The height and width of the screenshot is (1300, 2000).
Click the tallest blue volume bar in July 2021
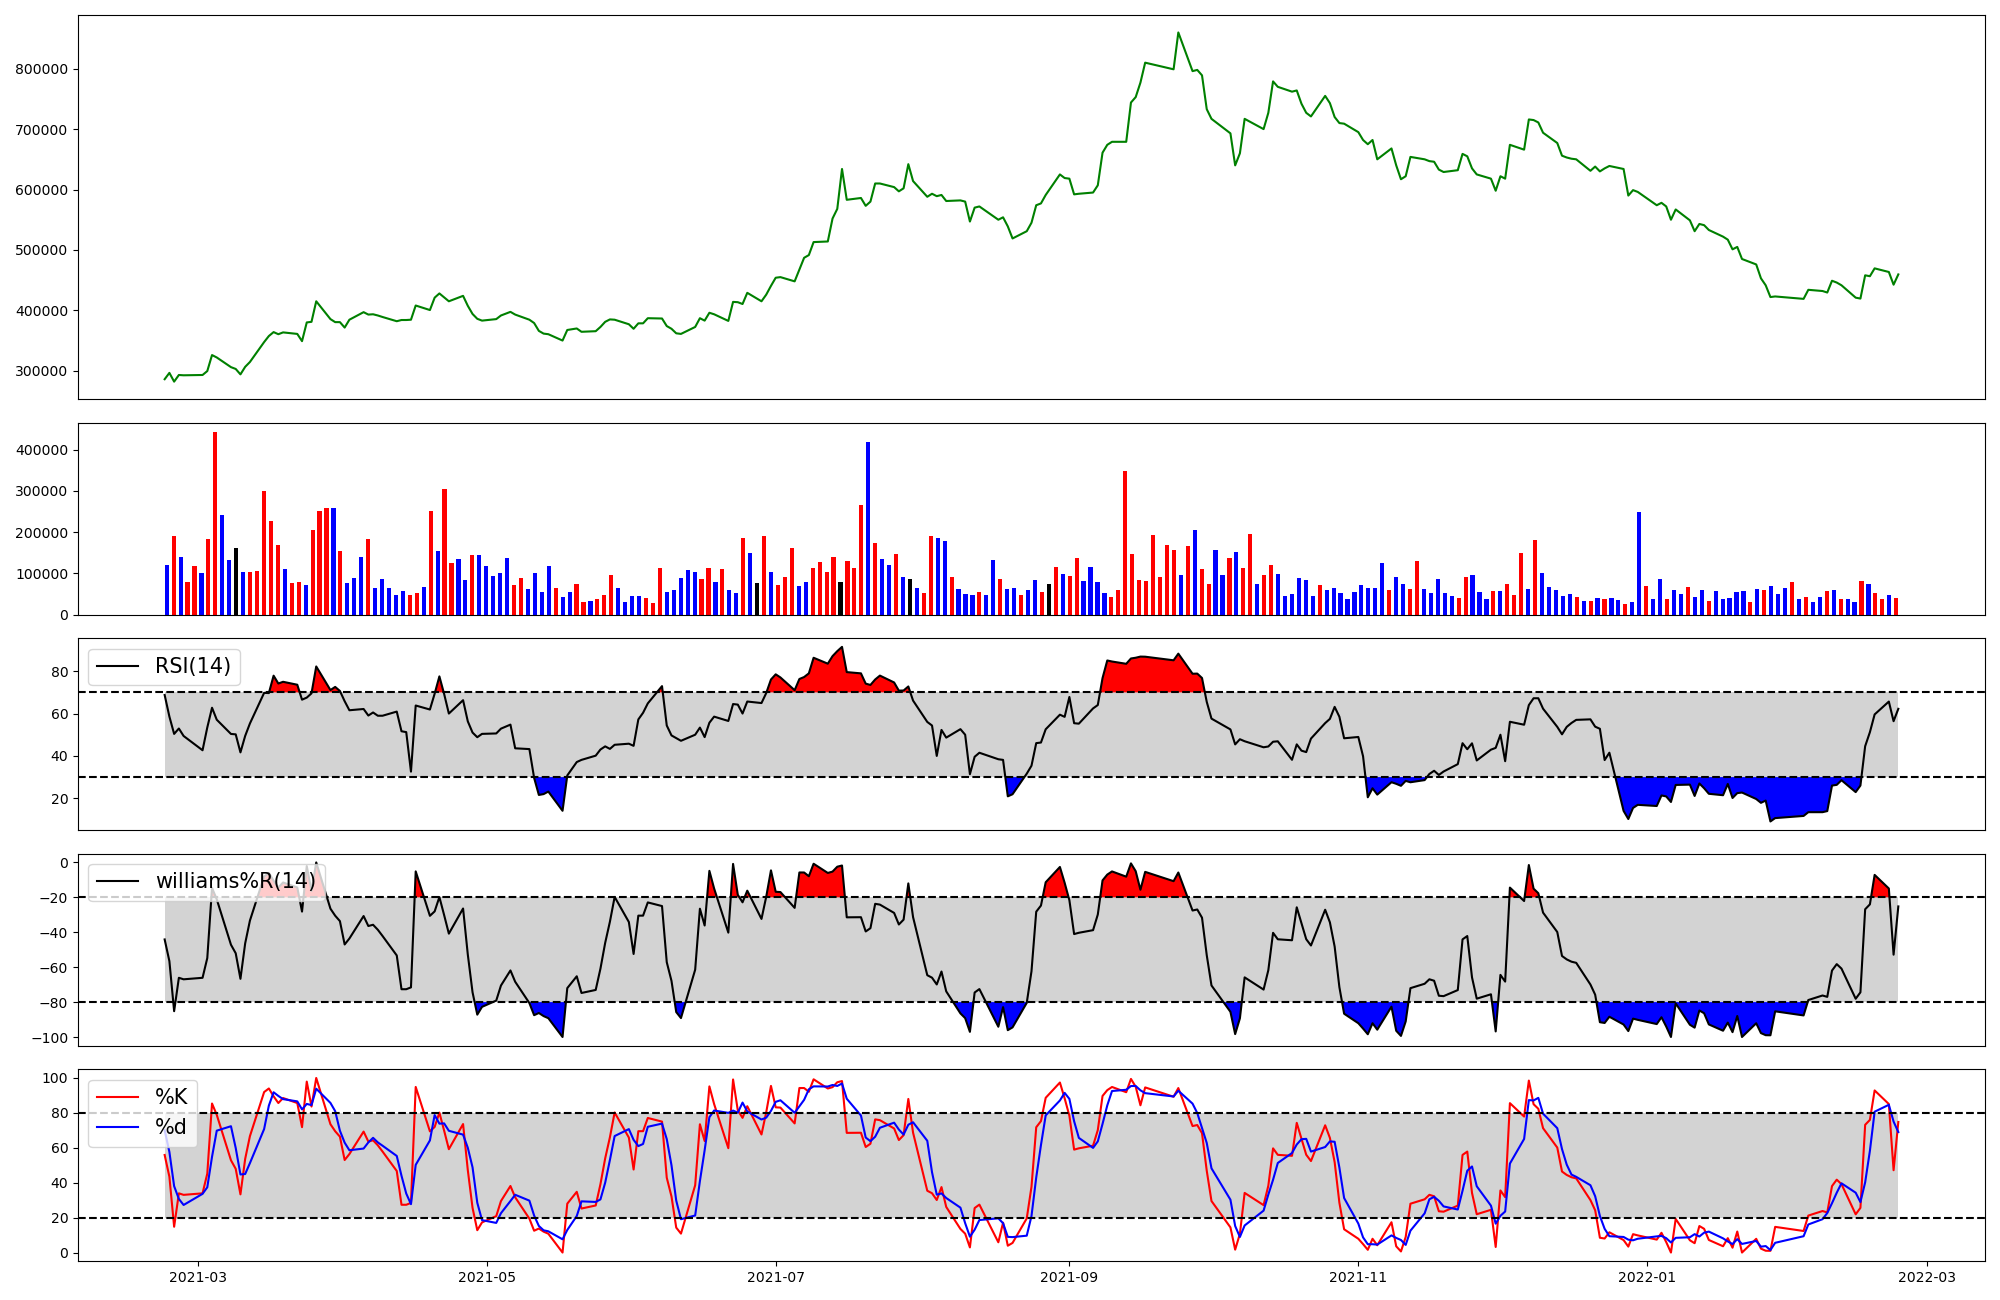click(x=868, y=530)
